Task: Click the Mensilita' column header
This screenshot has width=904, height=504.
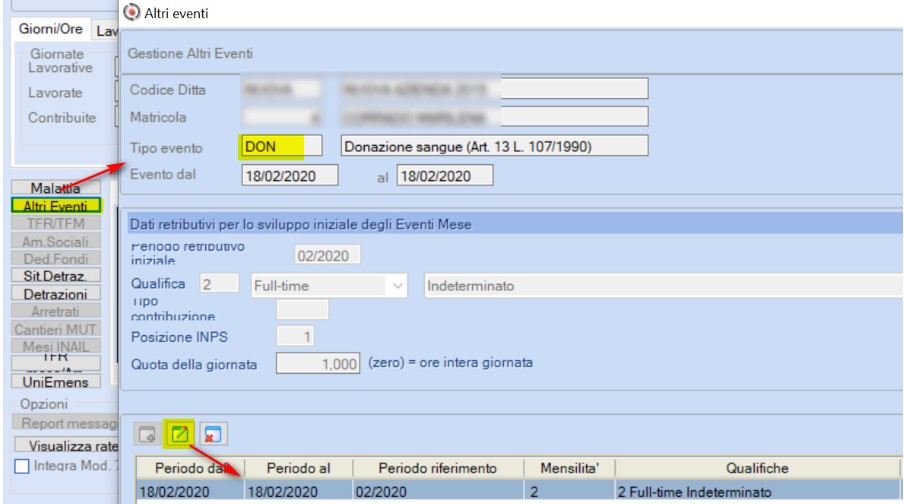Action: pyautogui.click(x=570, y=468)
